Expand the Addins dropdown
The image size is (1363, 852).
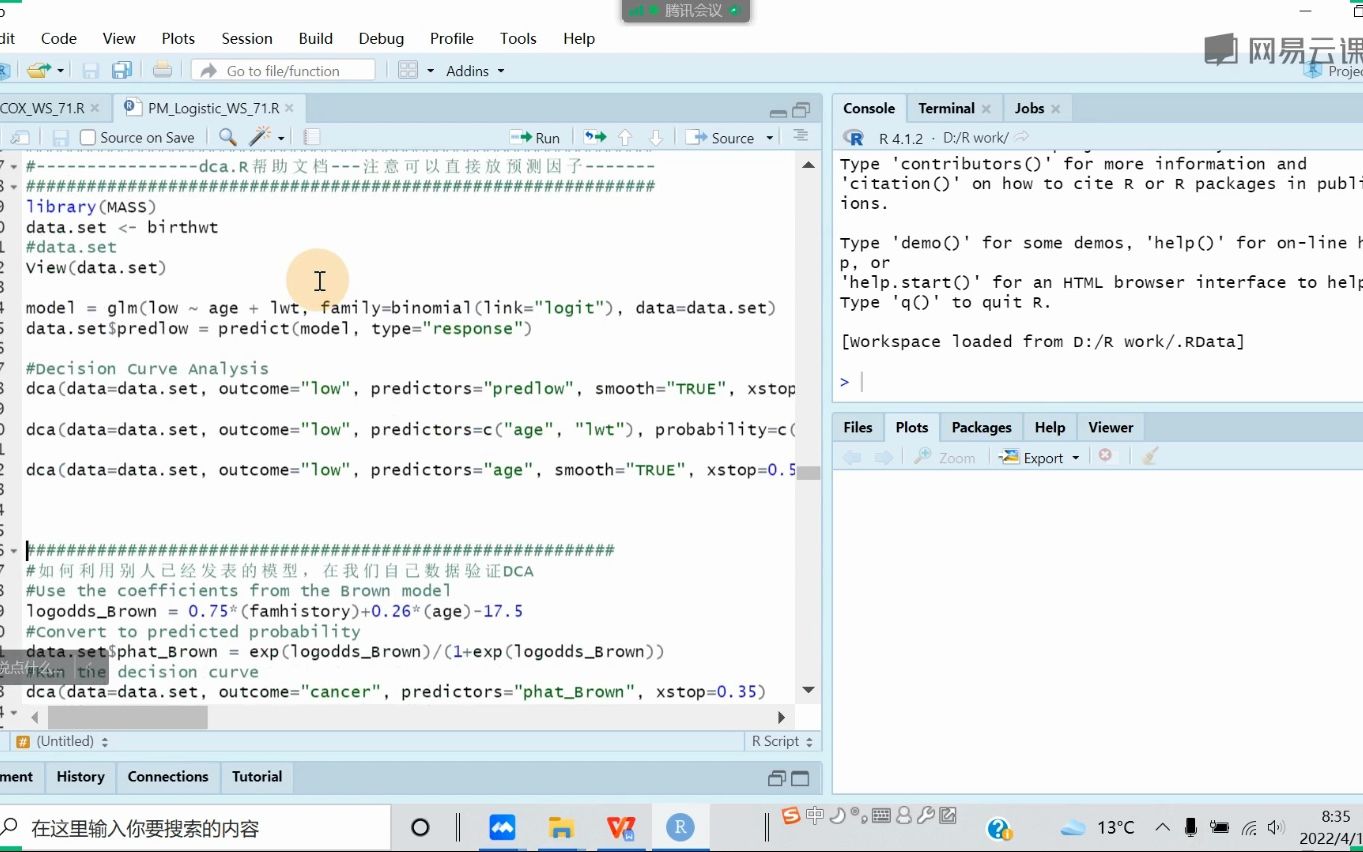click(475, 71)
